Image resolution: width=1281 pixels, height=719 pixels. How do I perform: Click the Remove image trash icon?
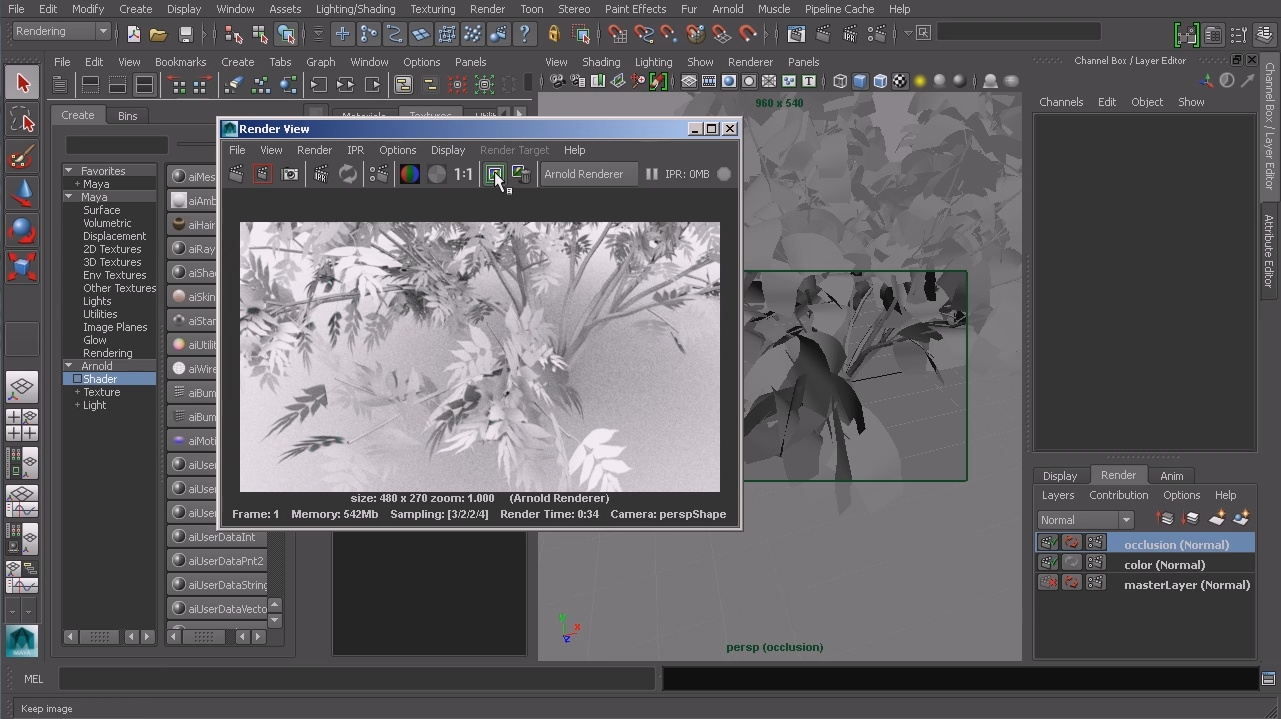(x=521, y=174)
